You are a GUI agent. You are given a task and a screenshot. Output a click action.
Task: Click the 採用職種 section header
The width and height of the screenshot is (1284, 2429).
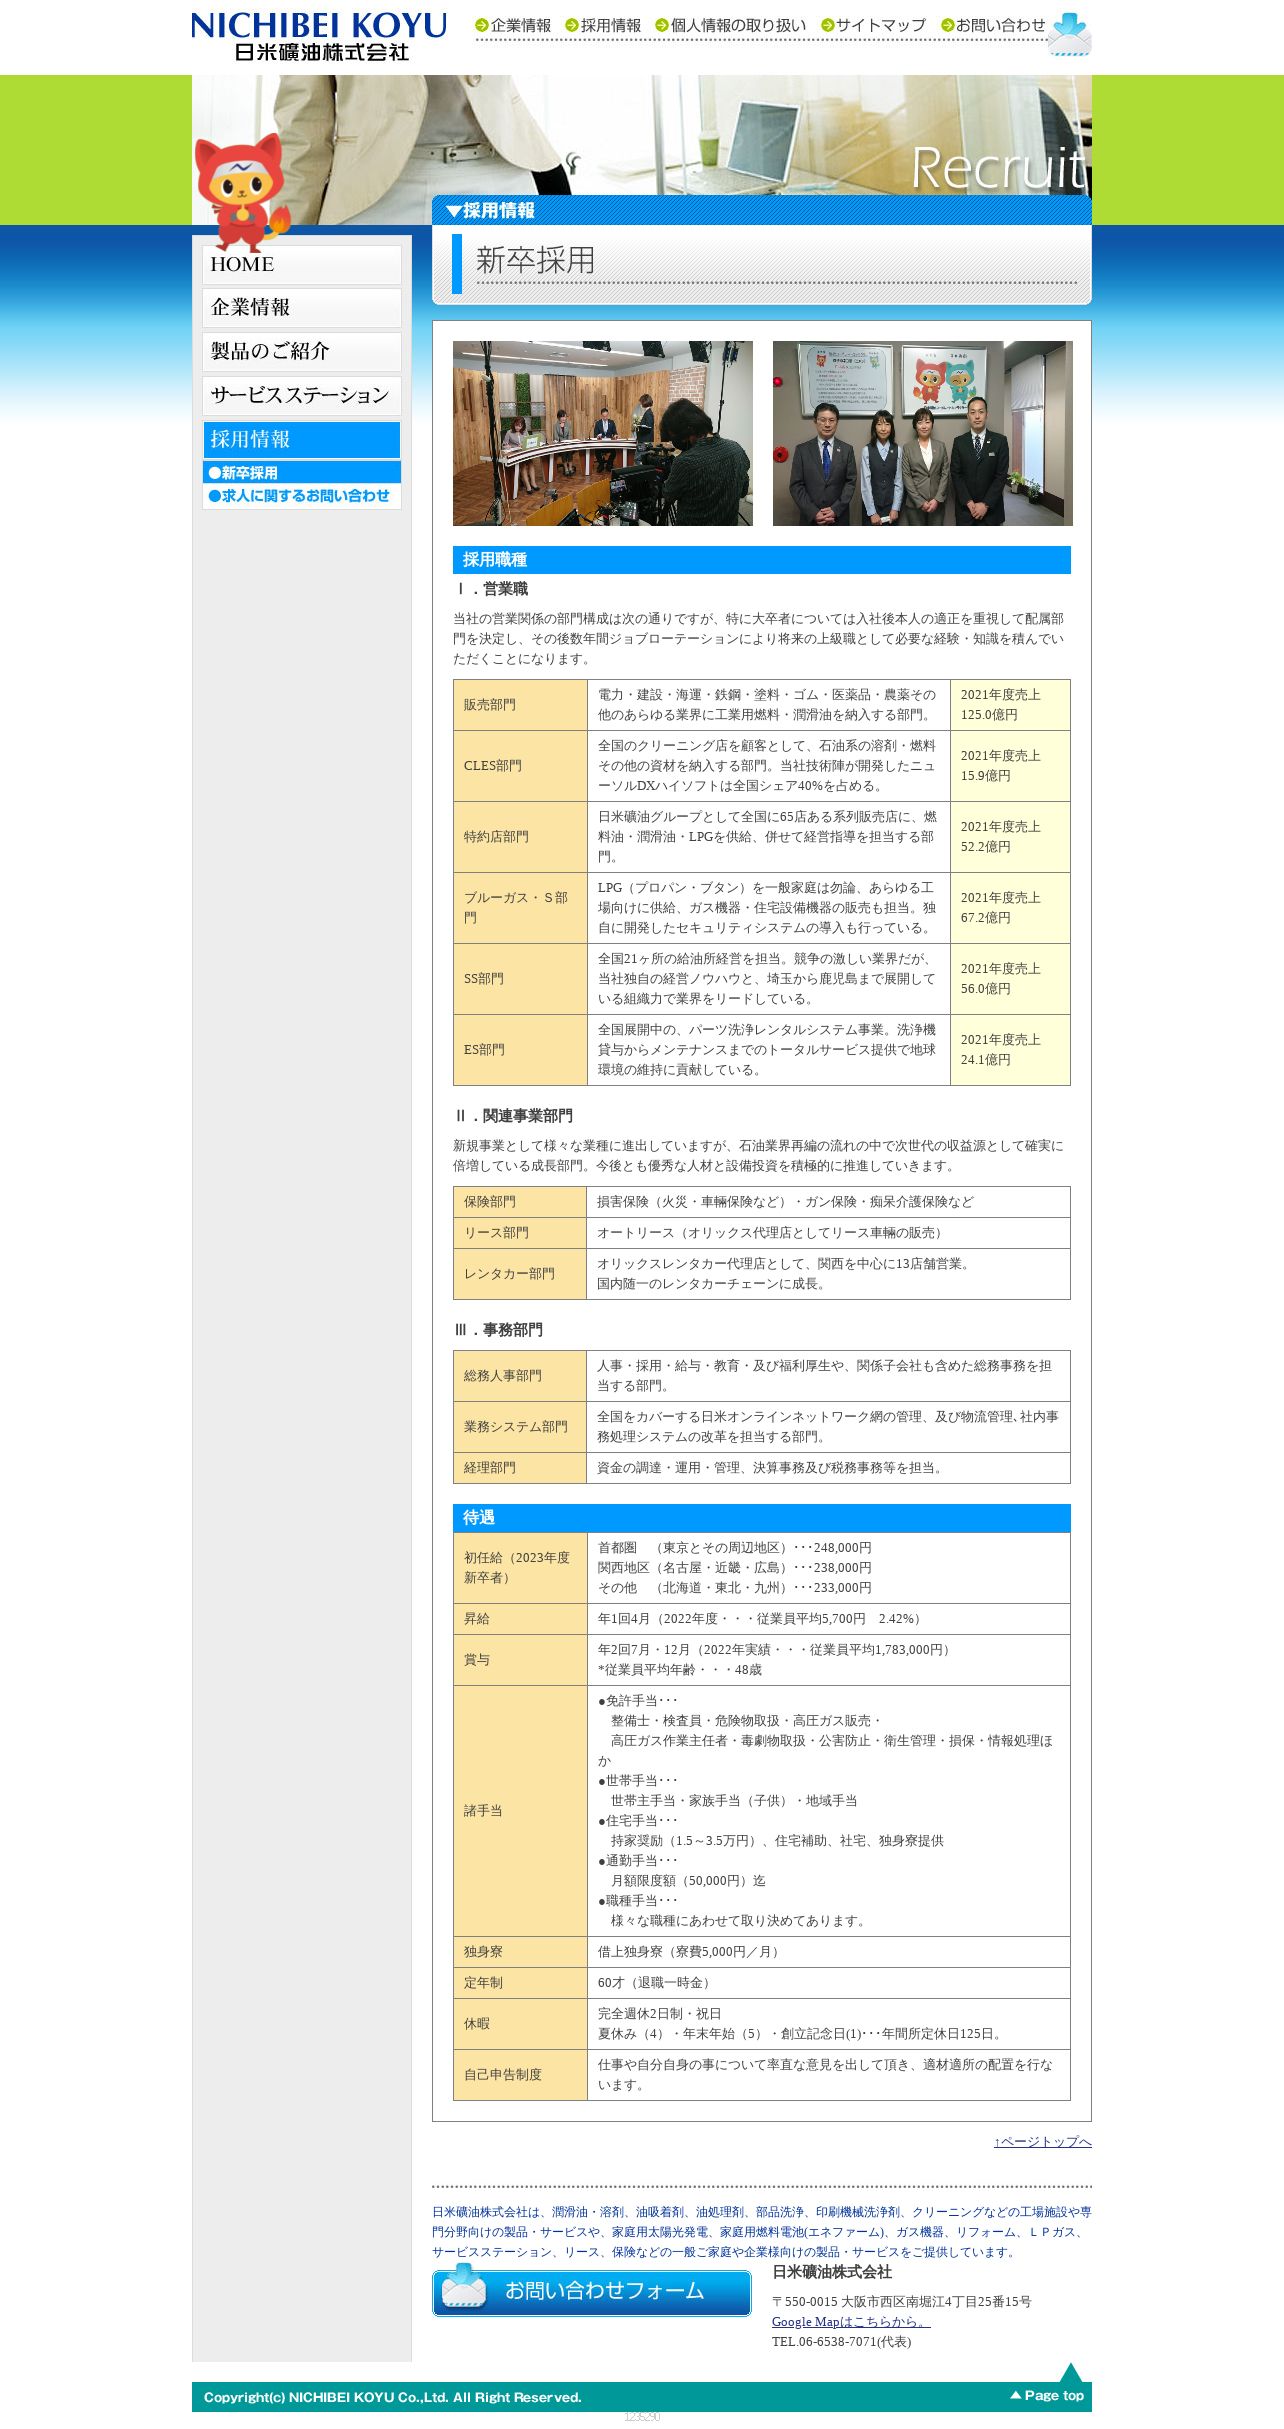pos(762,560)
